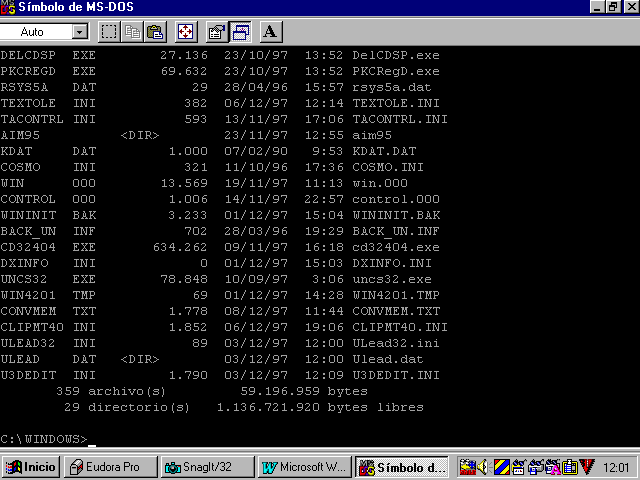
Task: Click the uncs32.exe long file name
Action: (x=392, y=279)
